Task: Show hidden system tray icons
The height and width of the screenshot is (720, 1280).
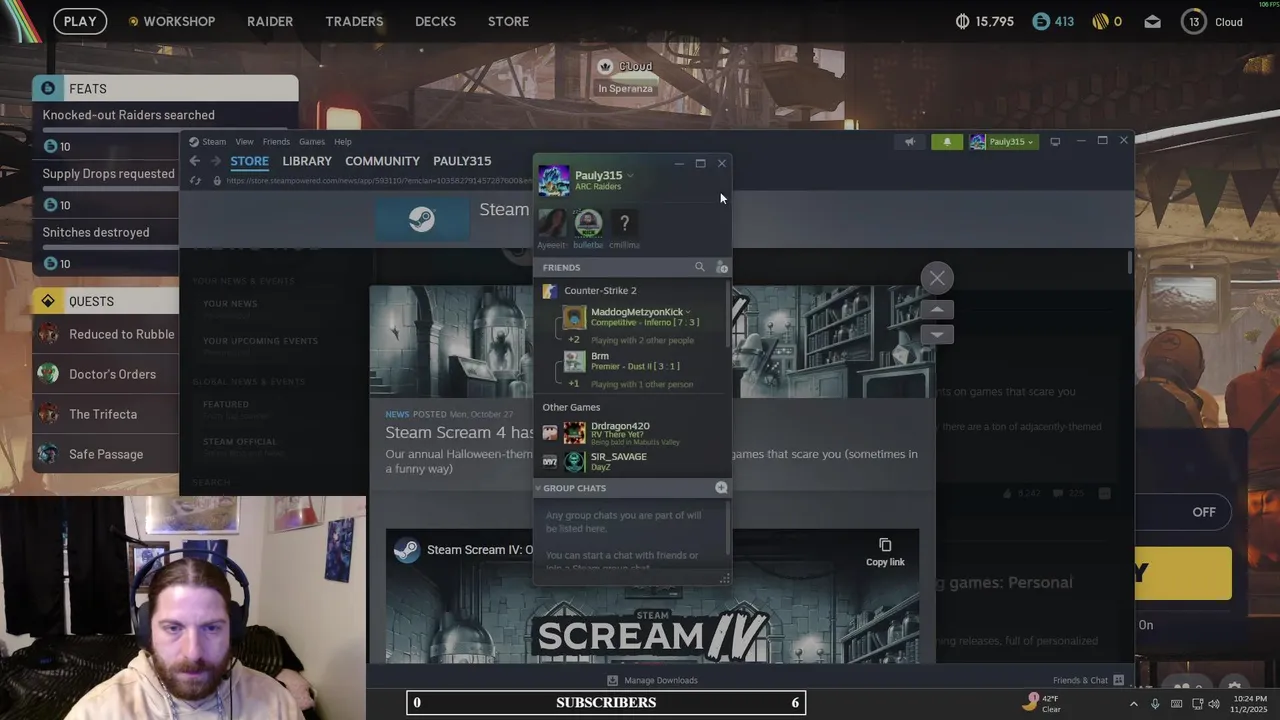Action: pyautogui.click(x=1133, y=704)
